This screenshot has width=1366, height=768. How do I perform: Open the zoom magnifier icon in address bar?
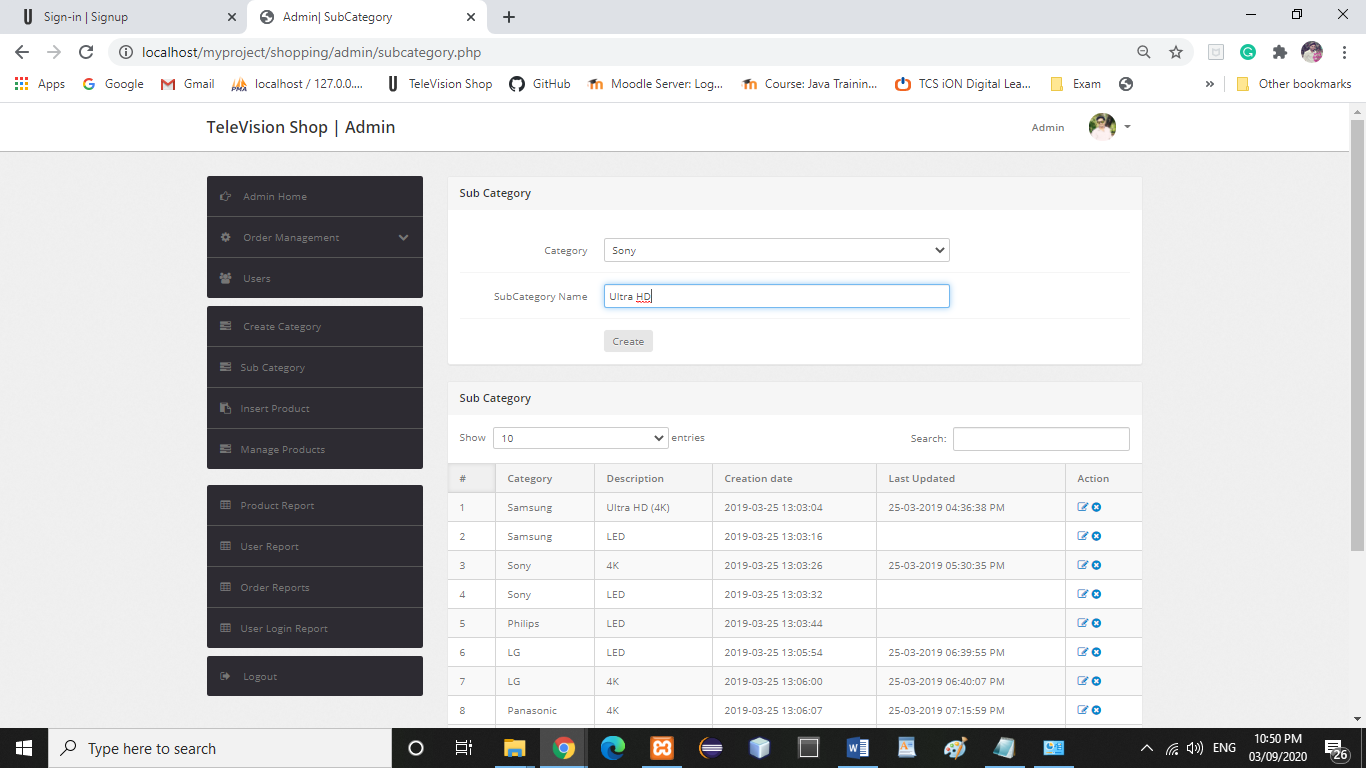1144,52
